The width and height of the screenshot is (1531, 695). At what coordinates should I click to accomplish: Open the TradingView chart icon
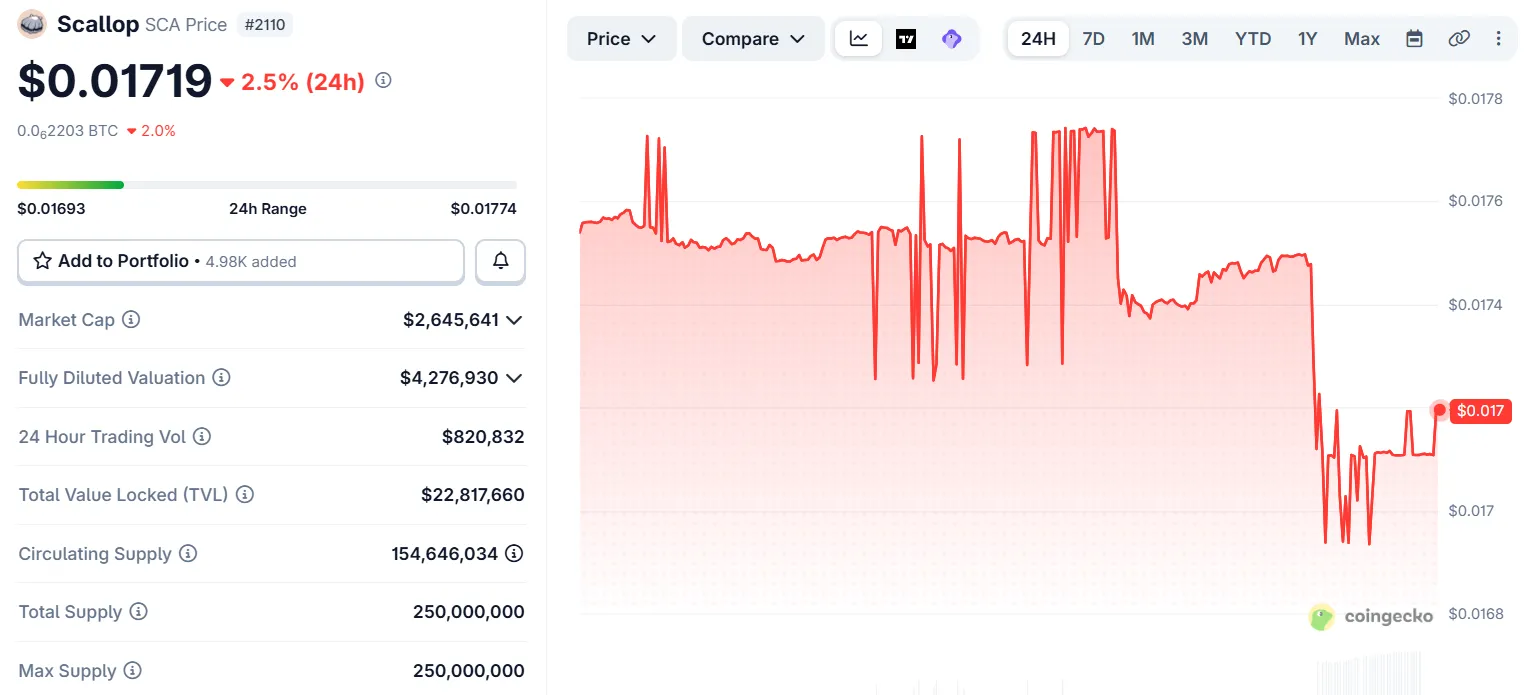[906, 39]
